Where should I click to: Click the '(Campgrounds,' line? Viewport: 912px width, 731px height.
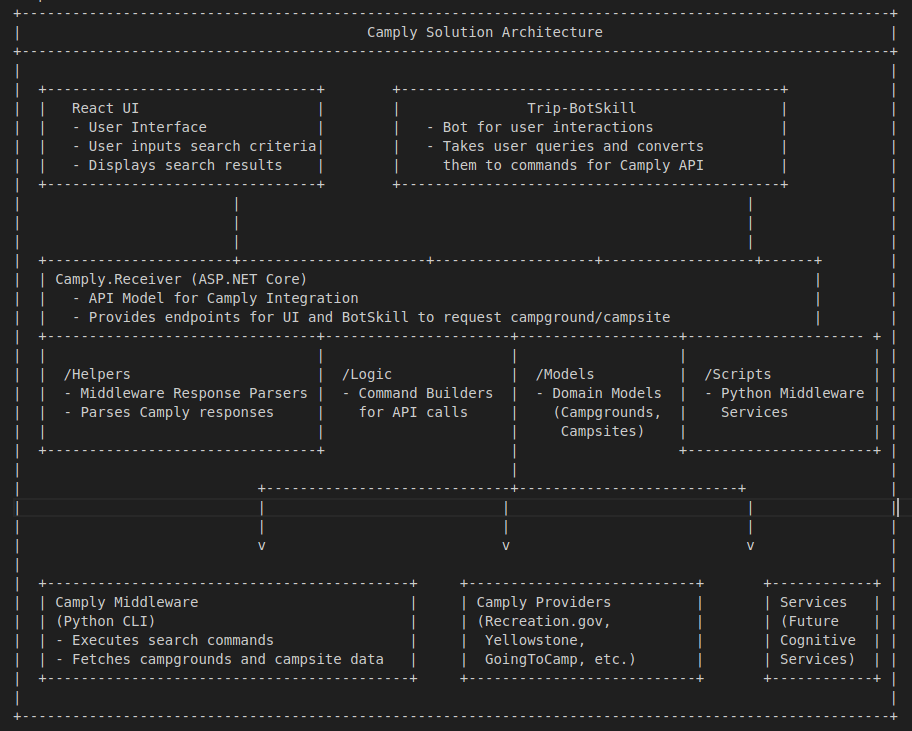coord(607,412)
